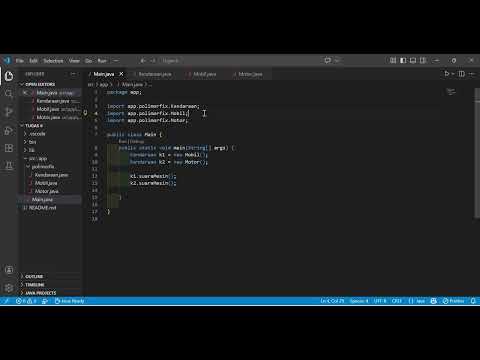Image resolution: width=480 pixels, height=360 pixels.
Task: Click the remote window icon in status bar
Action: pos(6,301)
